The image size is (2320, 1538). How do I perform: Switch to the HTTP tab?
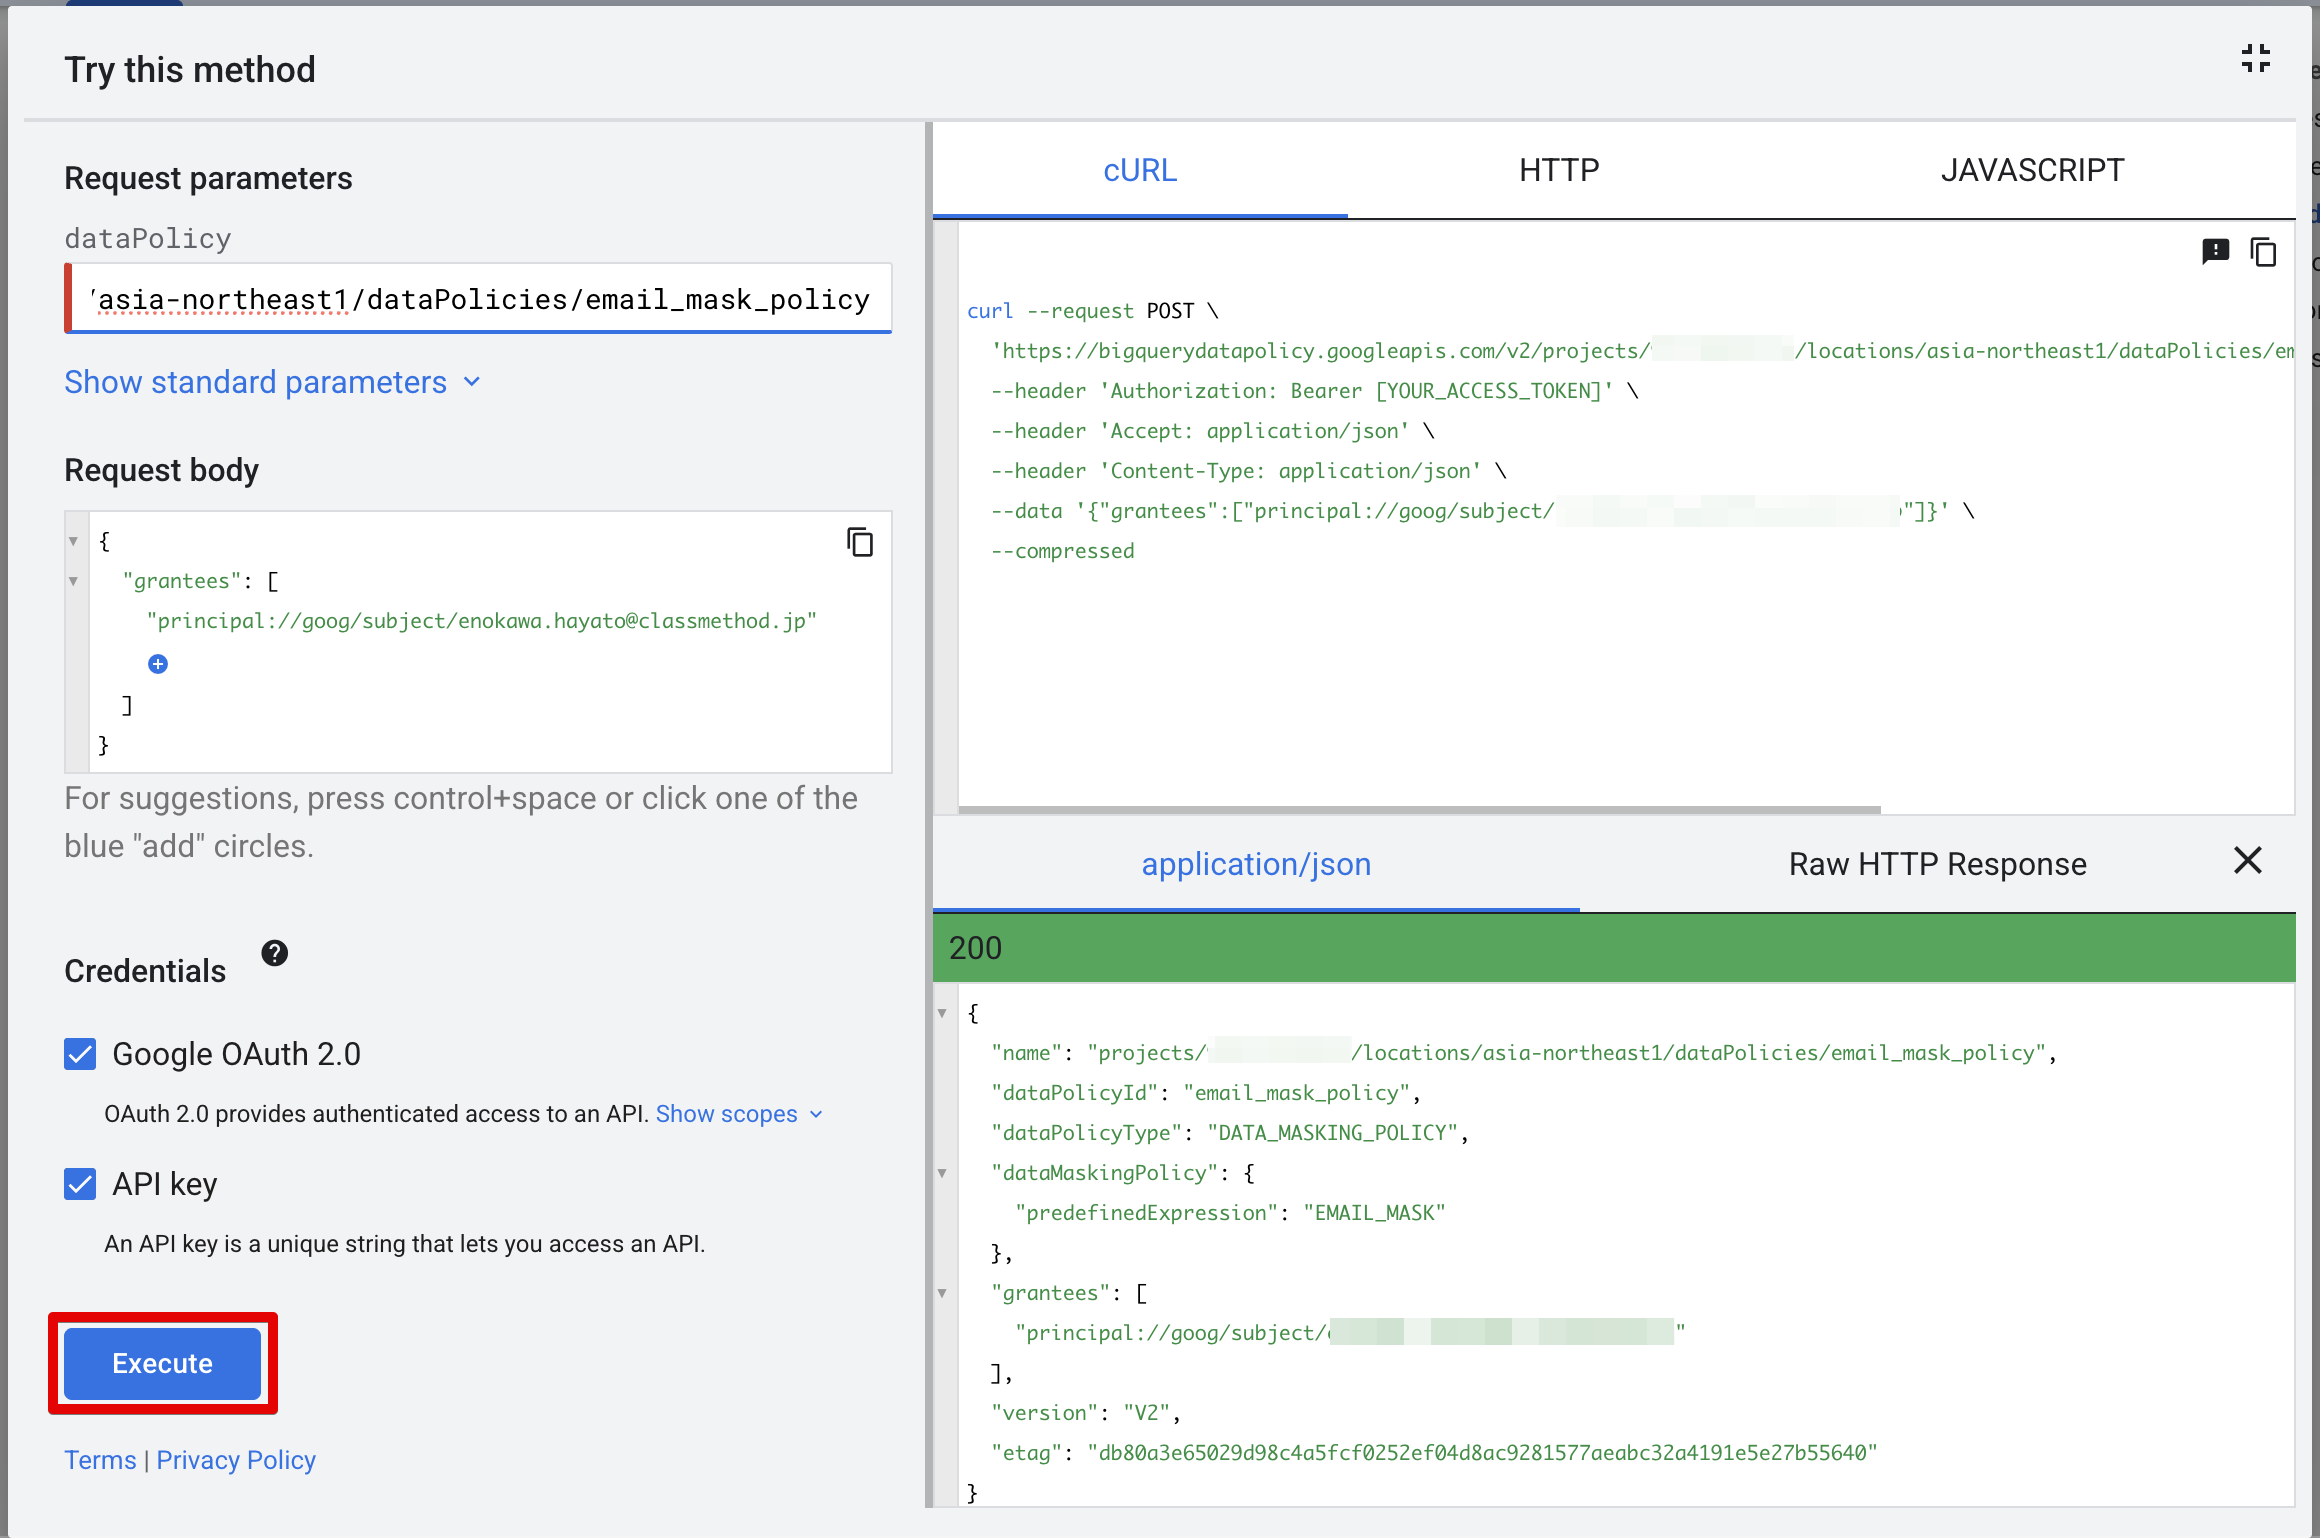point(1556,170)
